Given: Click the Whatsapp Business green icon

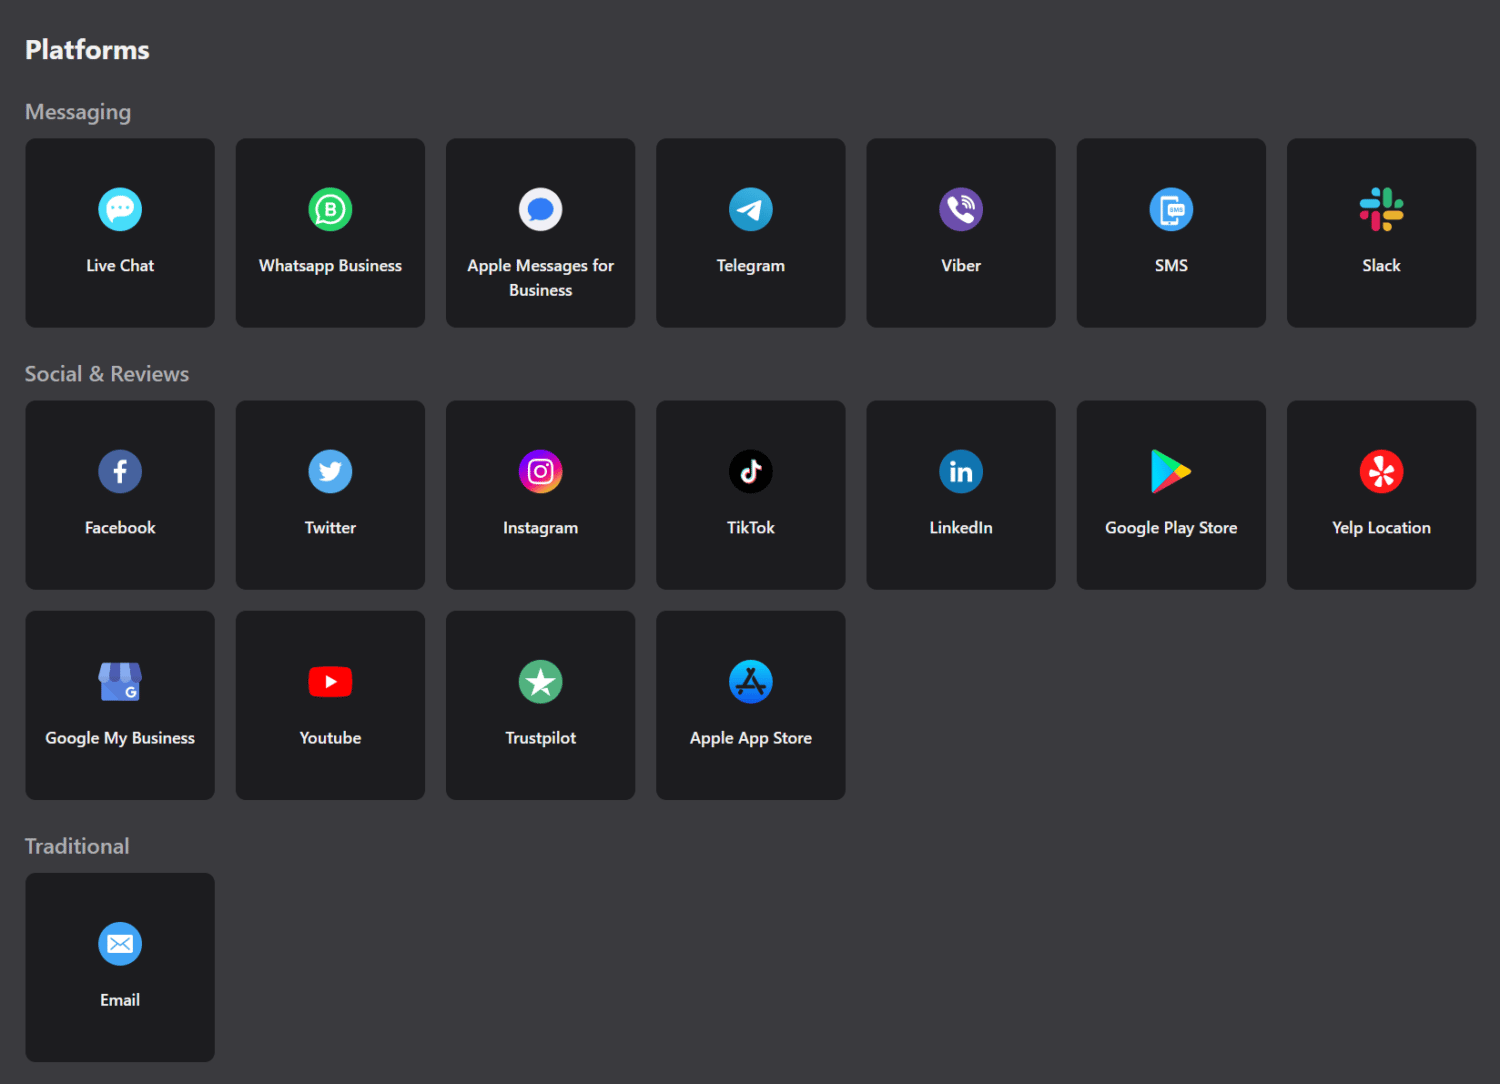Looking at the screenshot, I should [330, 209].
